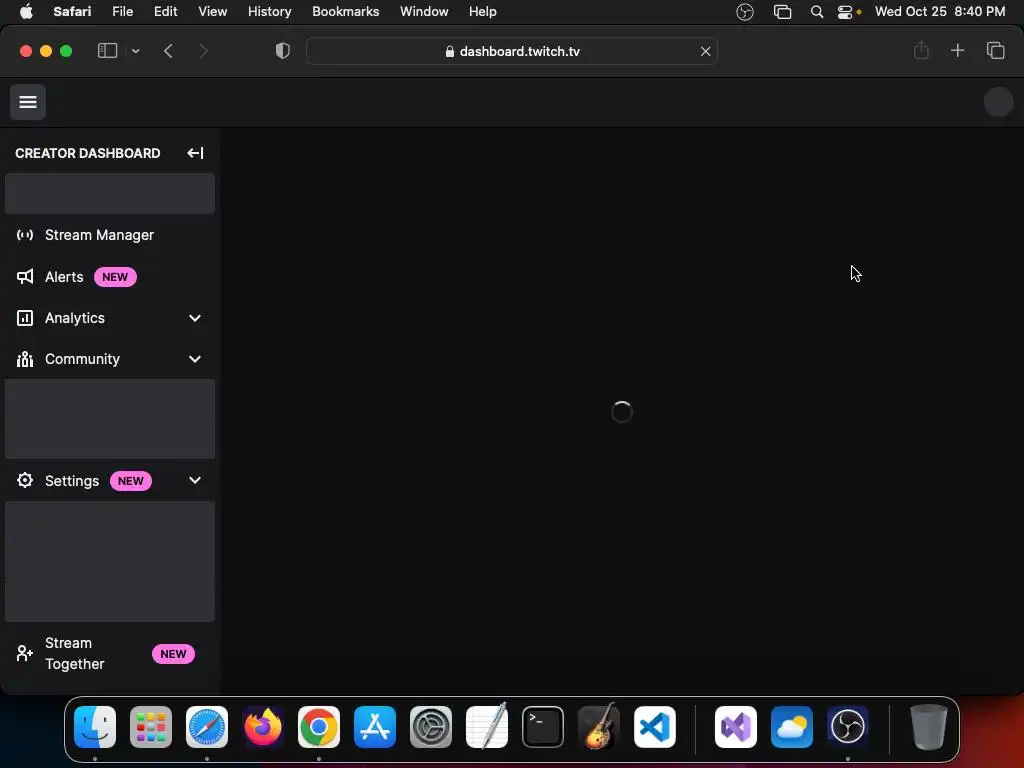Click the Stream Manager broadcast icon
Image resolution: width=1024 pixels, height=768 pixels.
coord(25,235)
